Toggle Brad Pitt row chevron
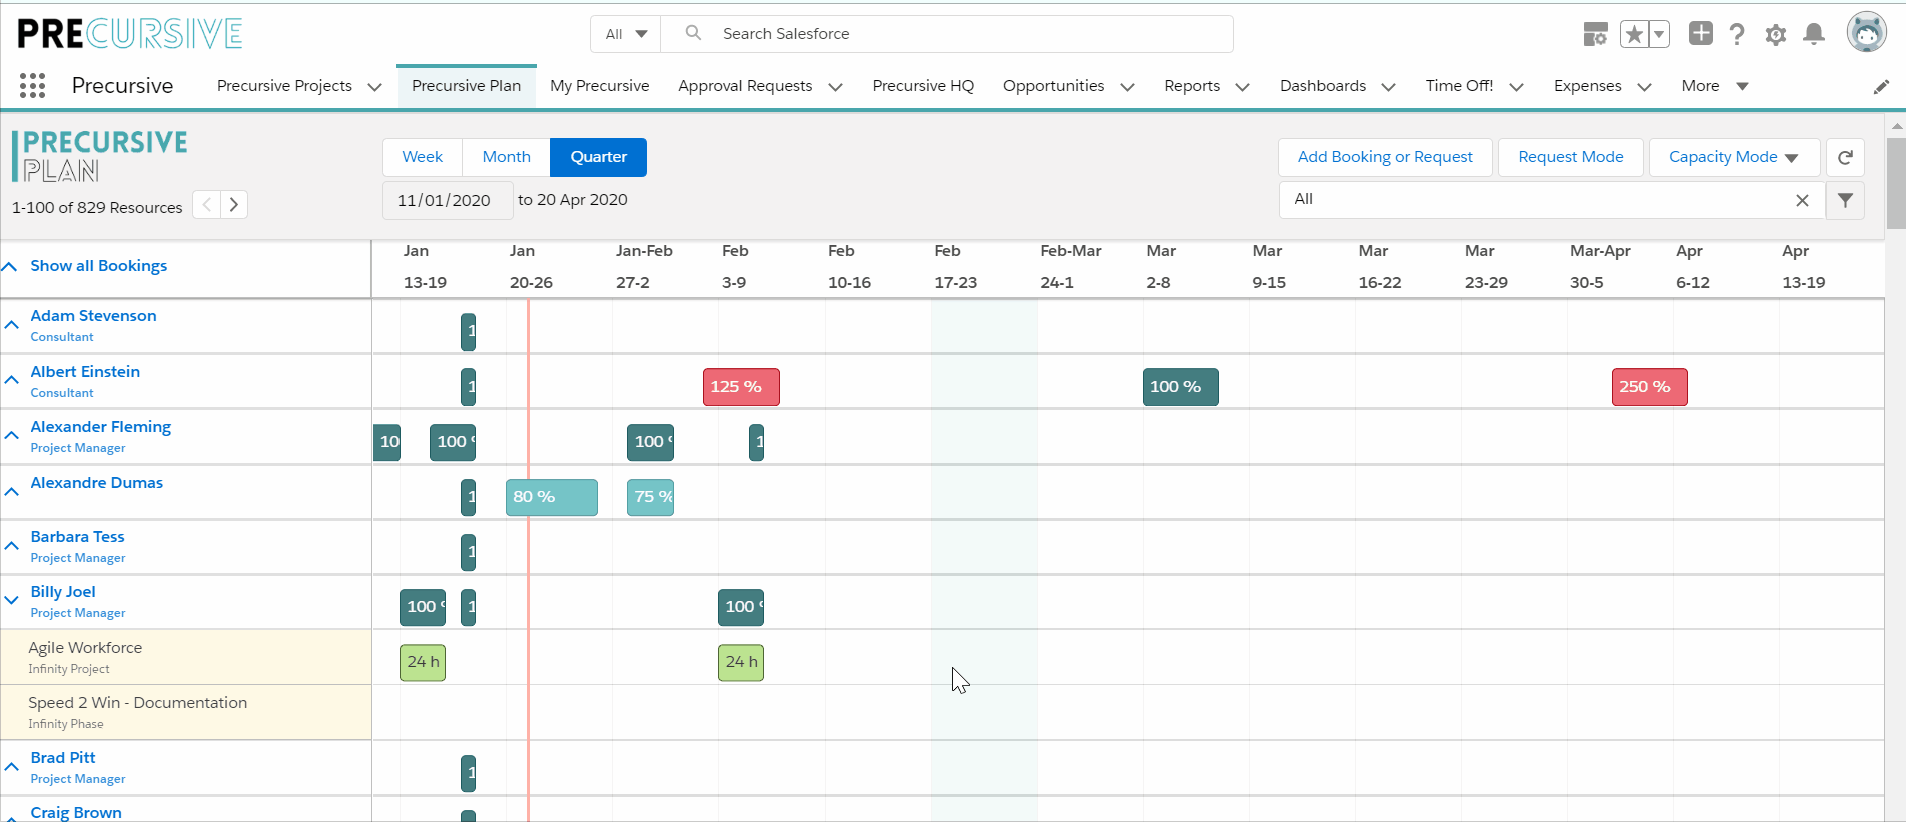 click(x=11, y=767)
